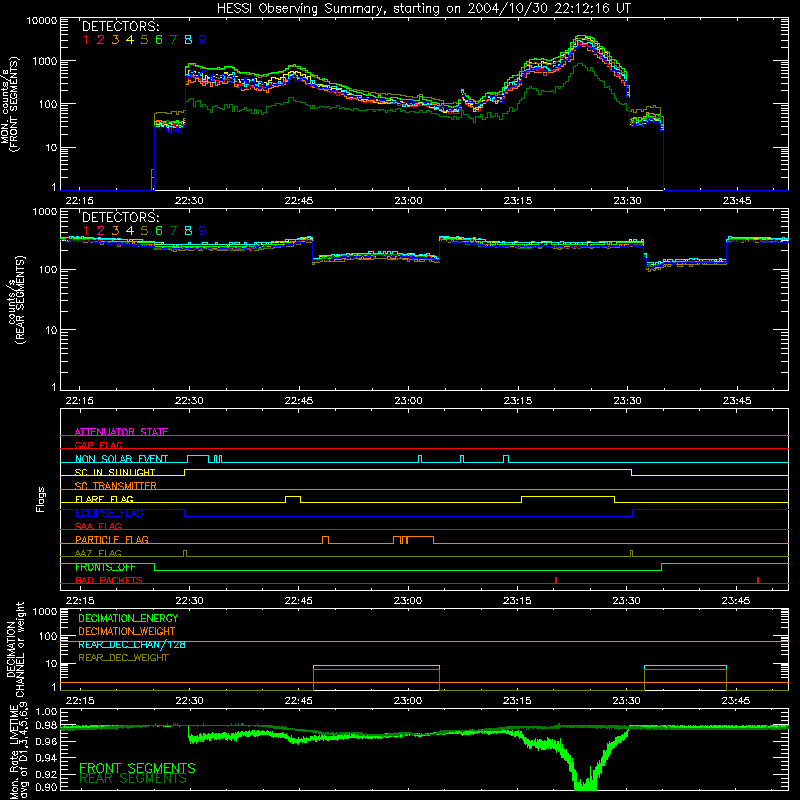Viewport: 800px width, 800px height.
Task: Click yellow detector 4 label in rear segments legend
Action: point(130,231)
